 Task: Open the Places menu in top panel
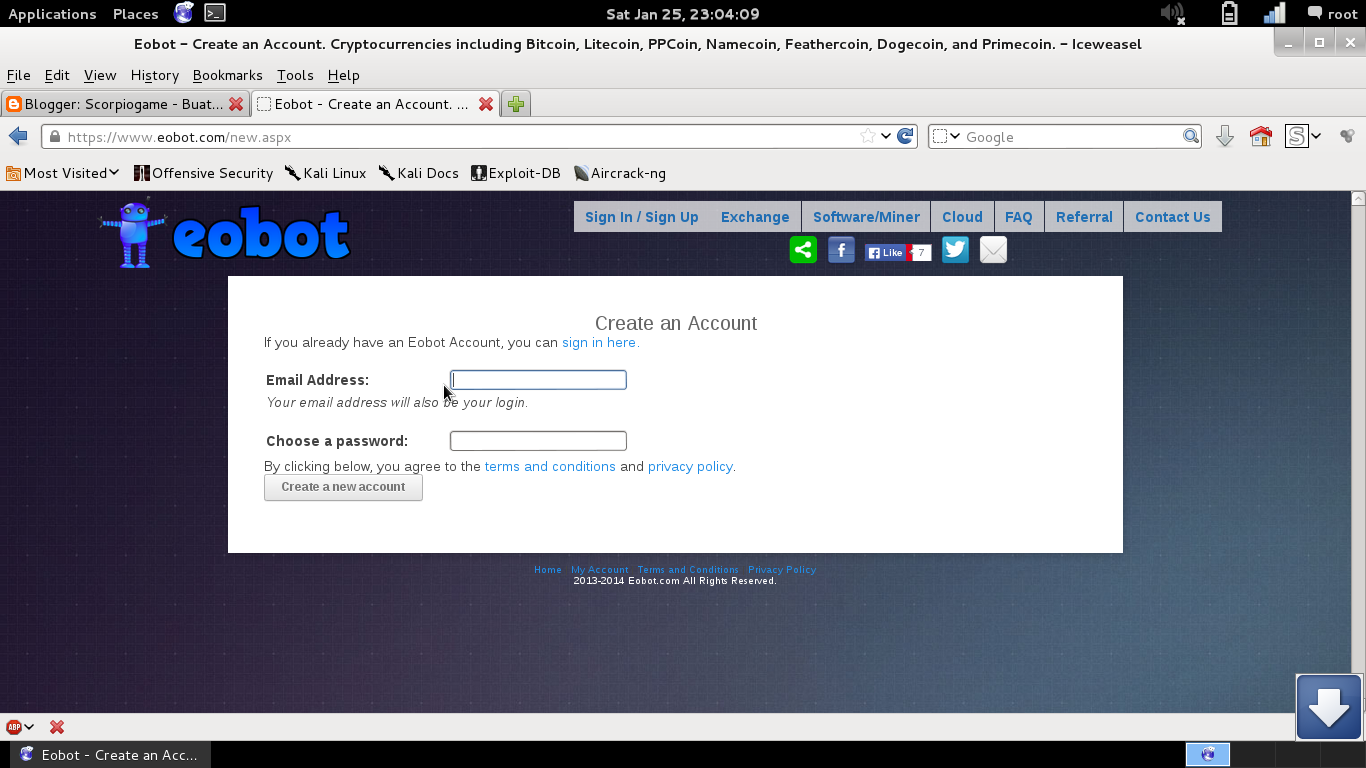(136, 14)
